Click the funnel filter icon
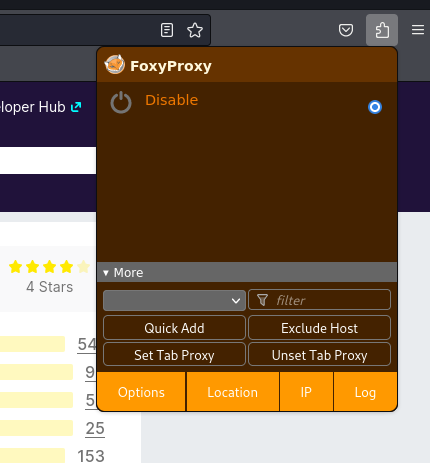Screen dimensions: 430x463 (x=262, y=300)
